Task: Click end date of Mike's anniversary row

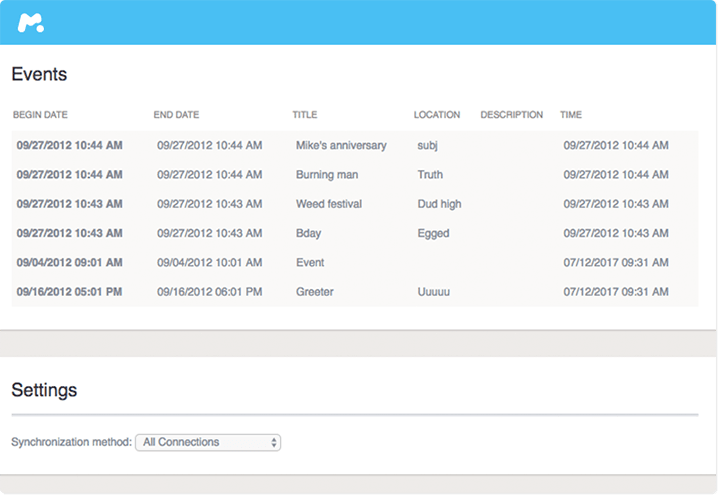Action: click(210, 146)
